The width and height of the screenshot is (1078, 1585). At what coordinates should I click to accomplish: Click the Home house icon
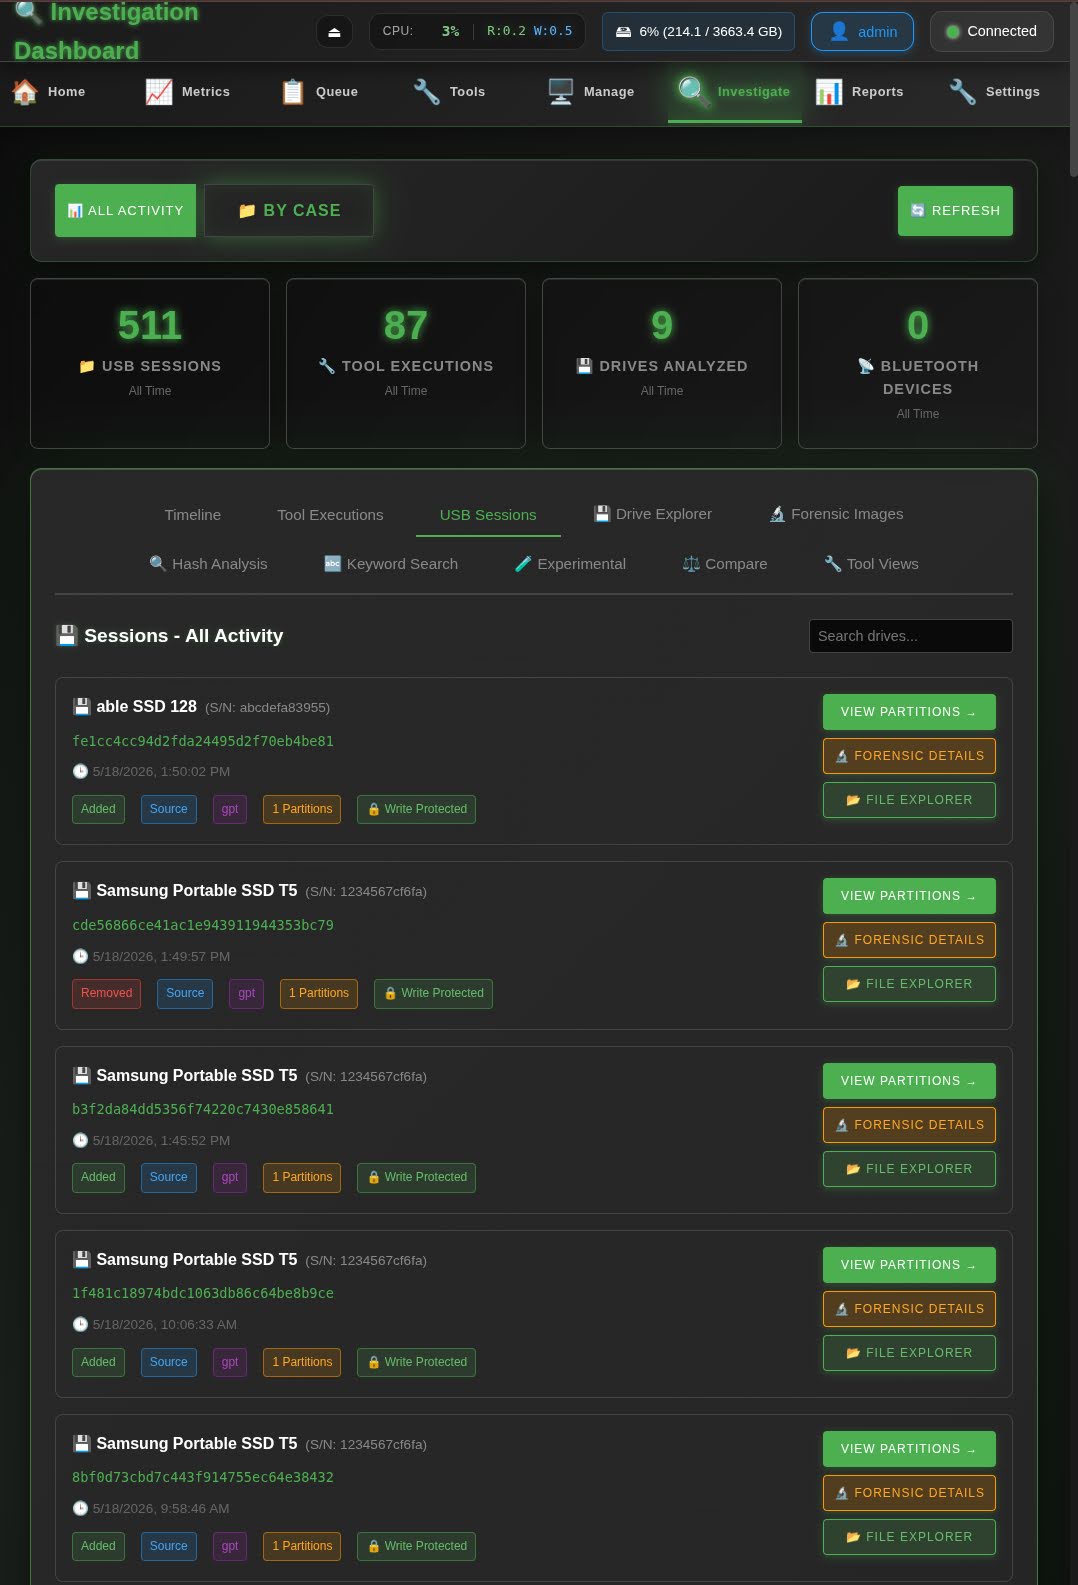(x=25, y=92)
